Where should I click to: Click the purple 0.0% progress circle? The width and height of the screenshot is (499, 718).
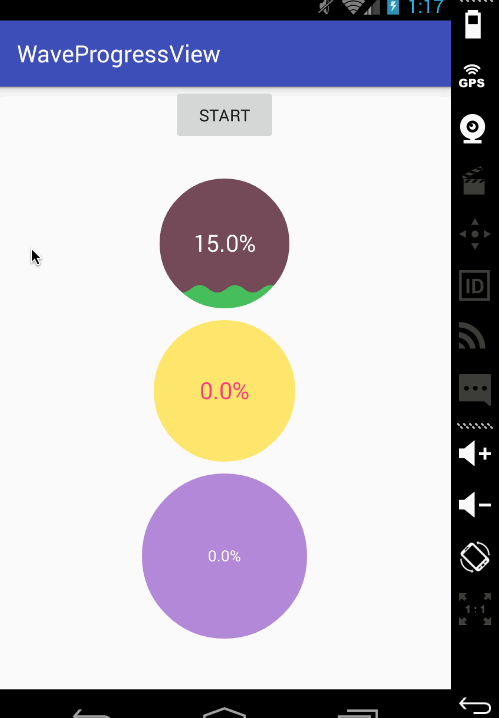(224, 556)
